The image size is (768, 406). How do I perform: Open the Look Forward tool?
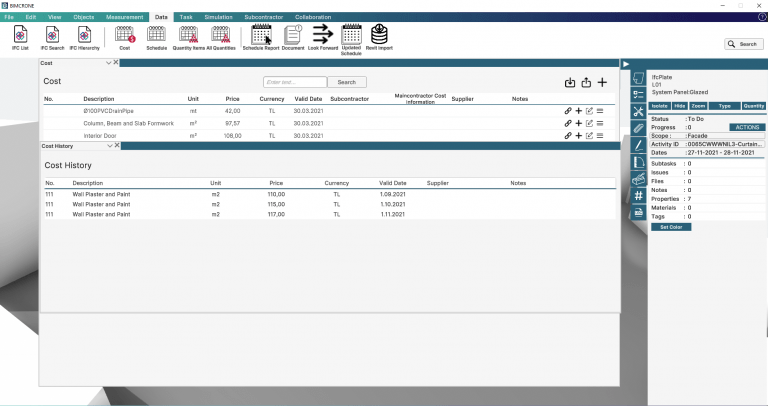pos(322,38)
